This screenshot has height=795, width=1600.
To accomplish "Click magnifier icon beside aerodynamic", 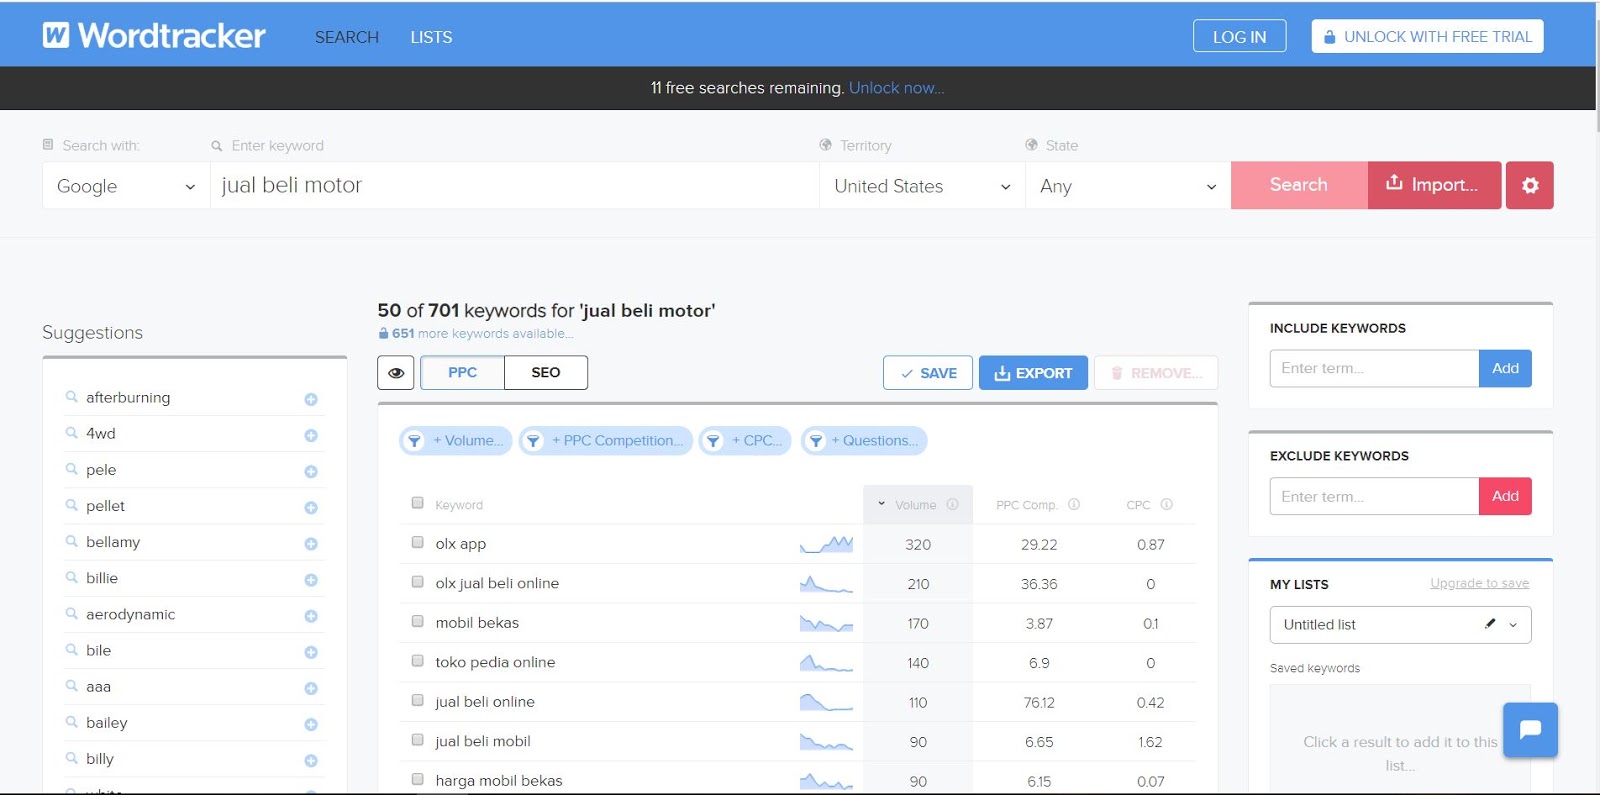I will click(x=72, y=614).
